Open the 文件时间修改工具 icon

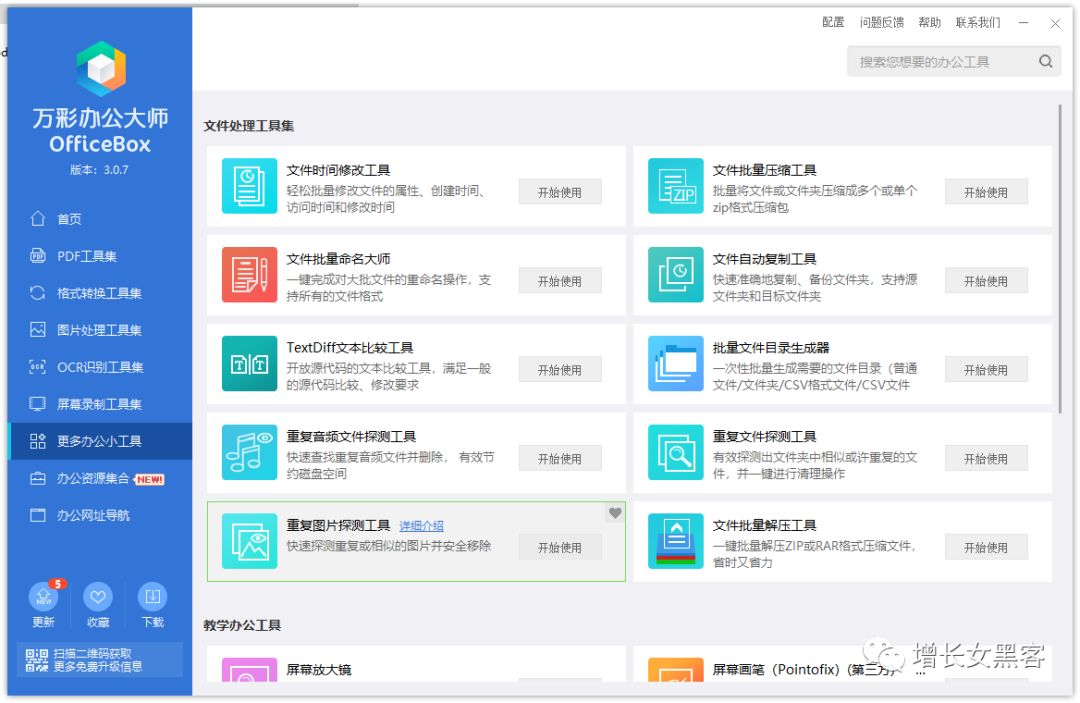[249, 186]
